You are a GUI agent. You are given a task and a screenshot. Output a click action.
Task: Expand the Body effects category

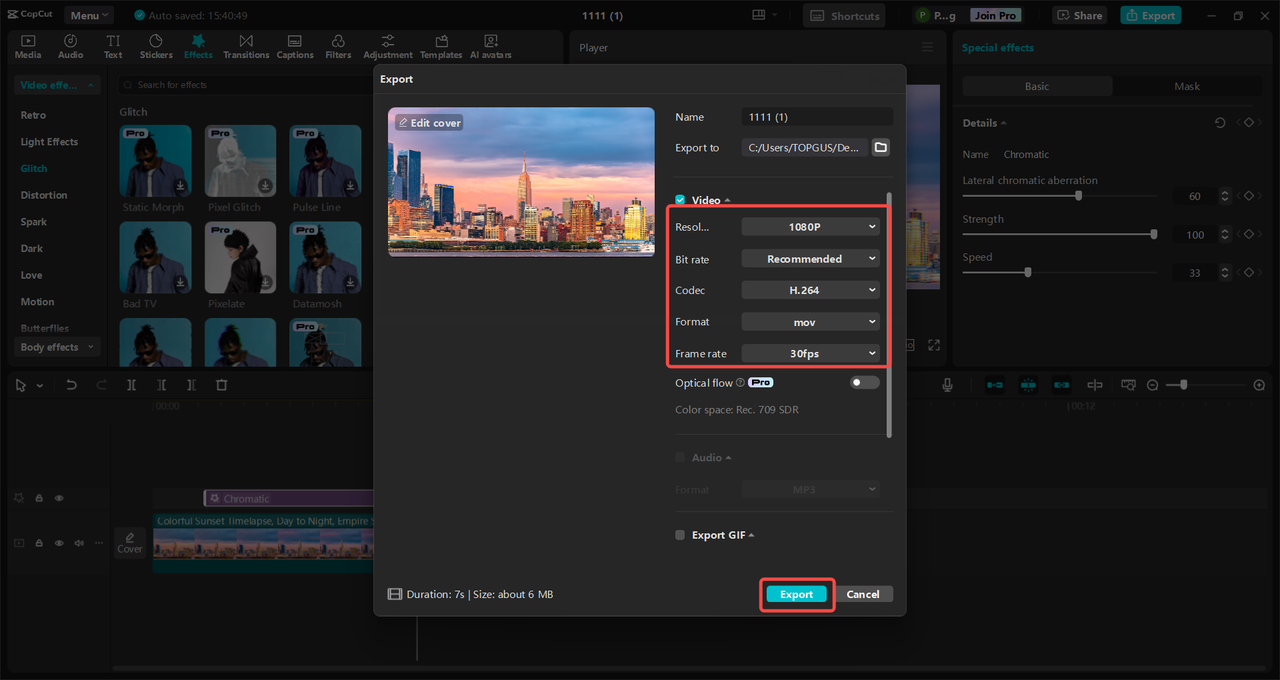[x=58, y=347]
